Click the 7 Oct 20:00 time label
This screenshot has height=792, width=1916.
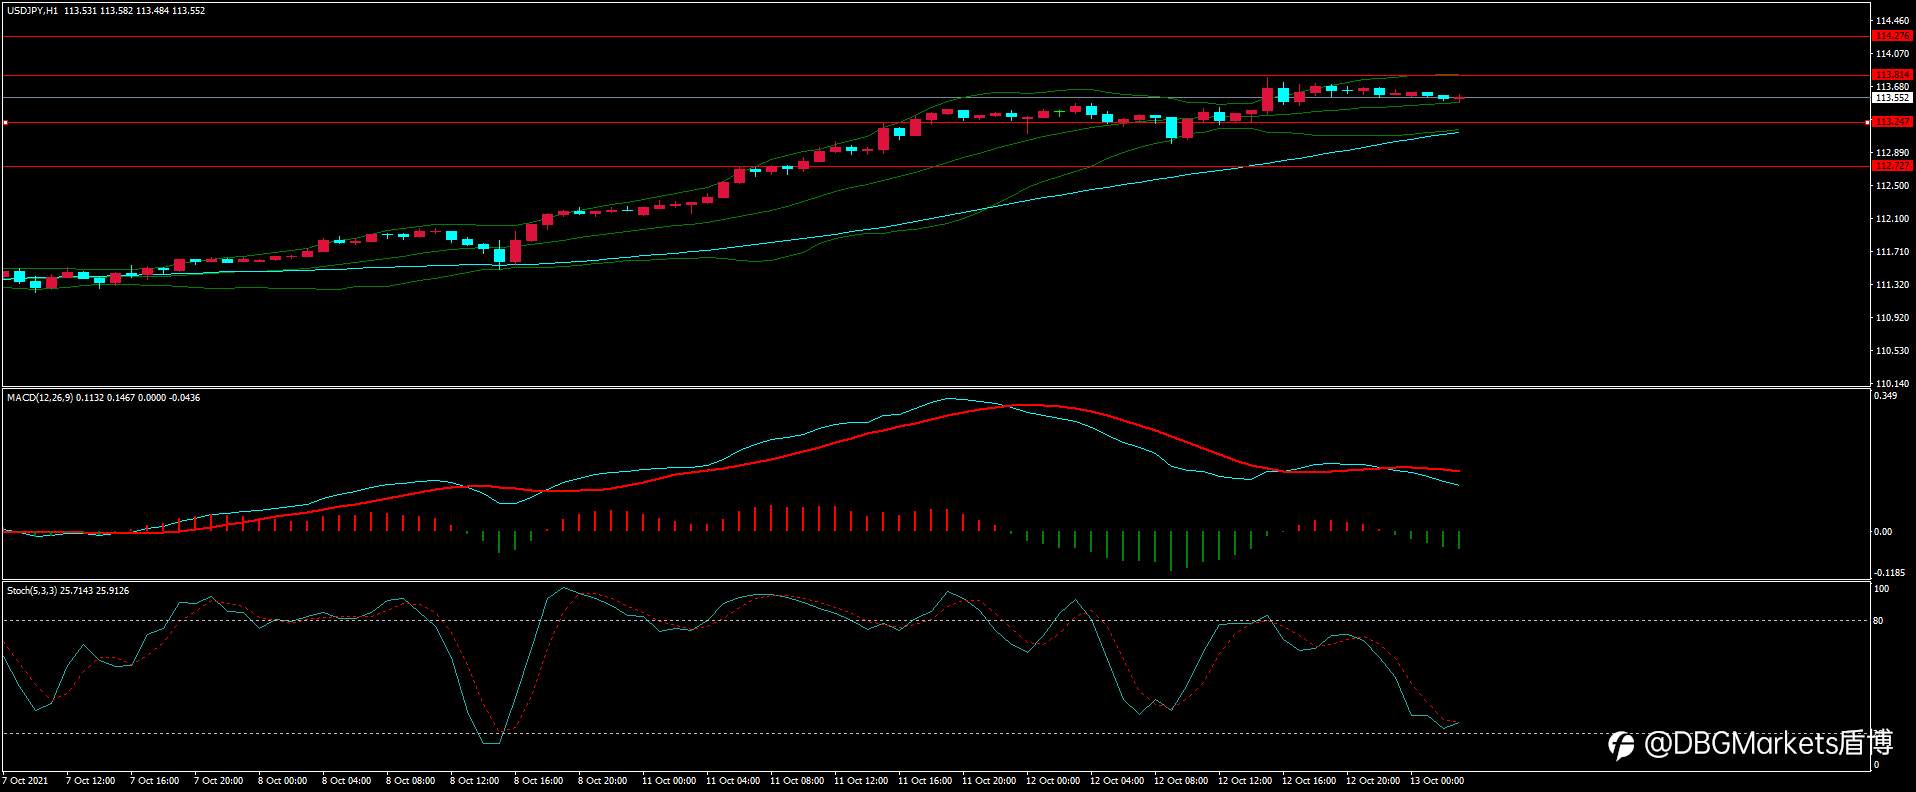(x=219, y=781)
